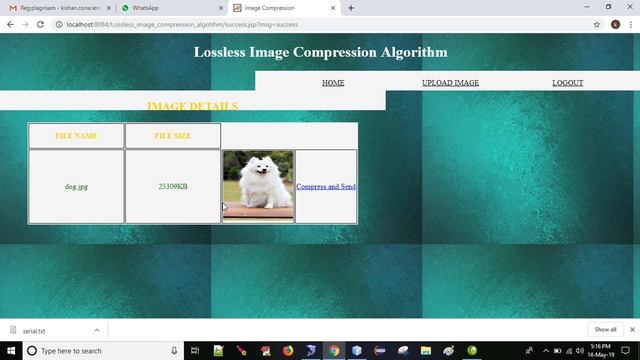The image size is (640, 360).
Task: Click the FILE SIZE column header
Action: point(173,136)
